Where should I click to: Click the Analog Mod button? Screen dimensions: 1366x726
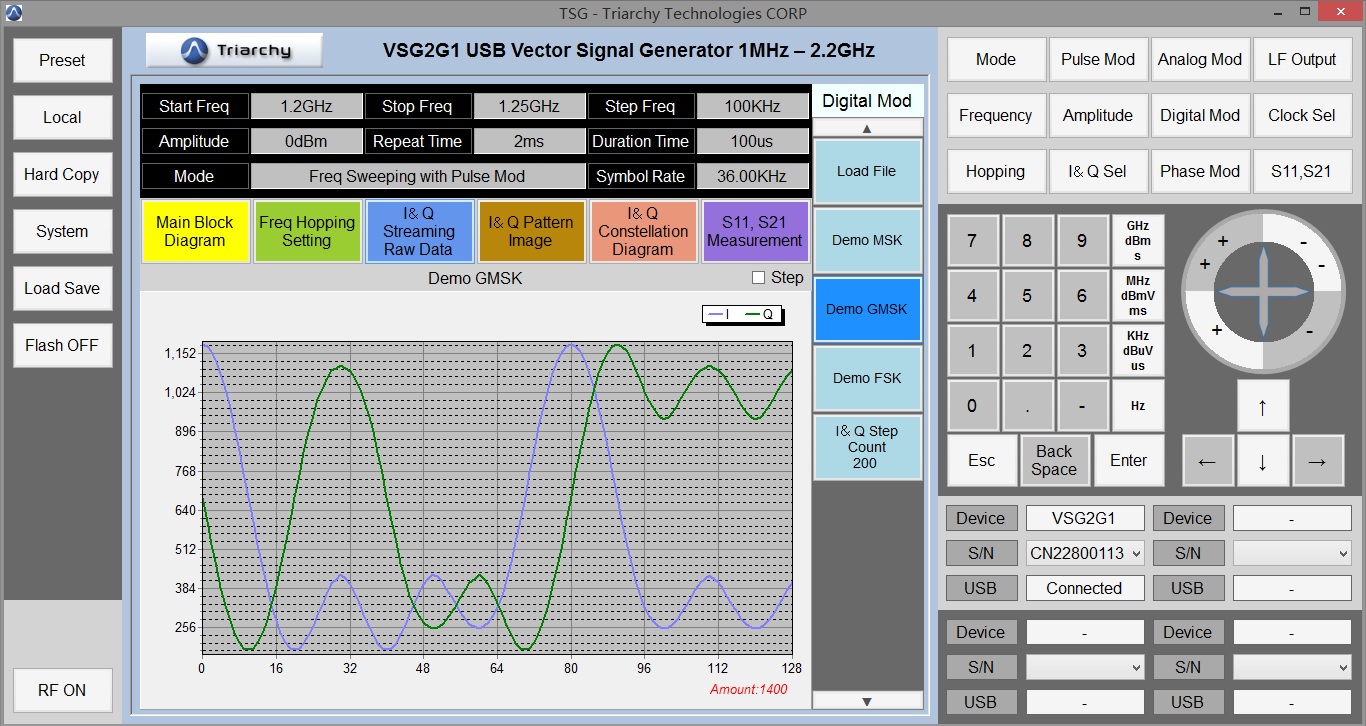1200,59
